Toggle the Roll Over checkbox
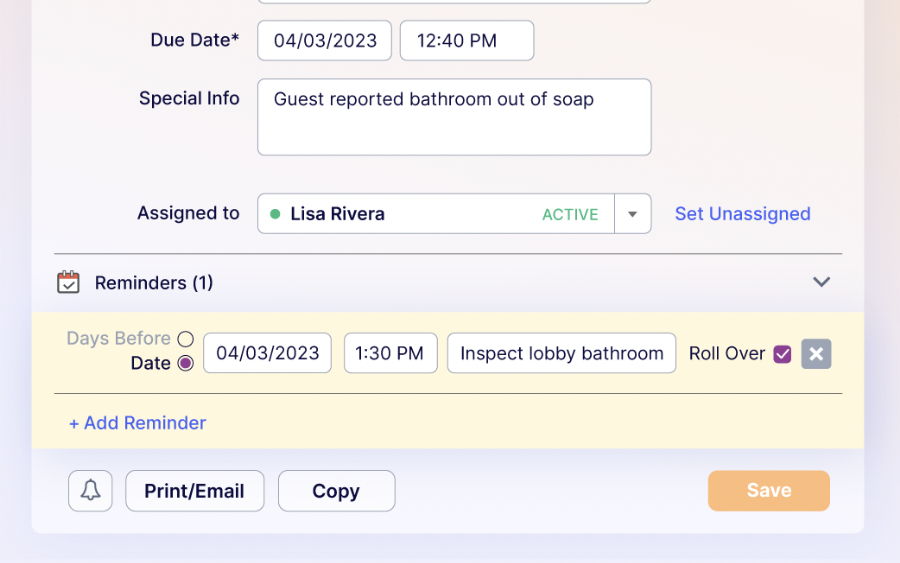The image size is (900, 563). point(783,354)
